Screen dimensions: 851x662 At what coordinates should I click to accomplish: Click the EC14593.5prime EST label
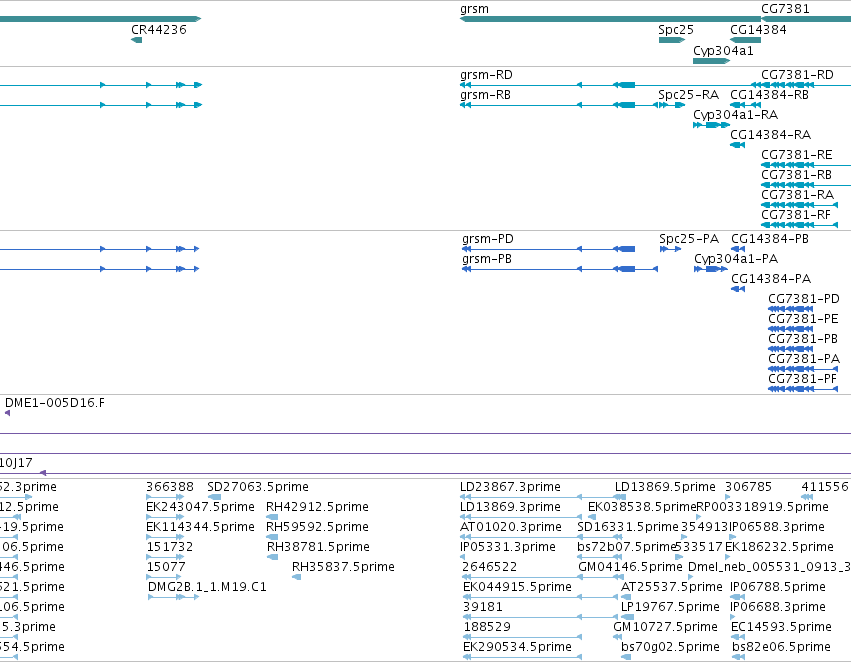pos(782,627)
